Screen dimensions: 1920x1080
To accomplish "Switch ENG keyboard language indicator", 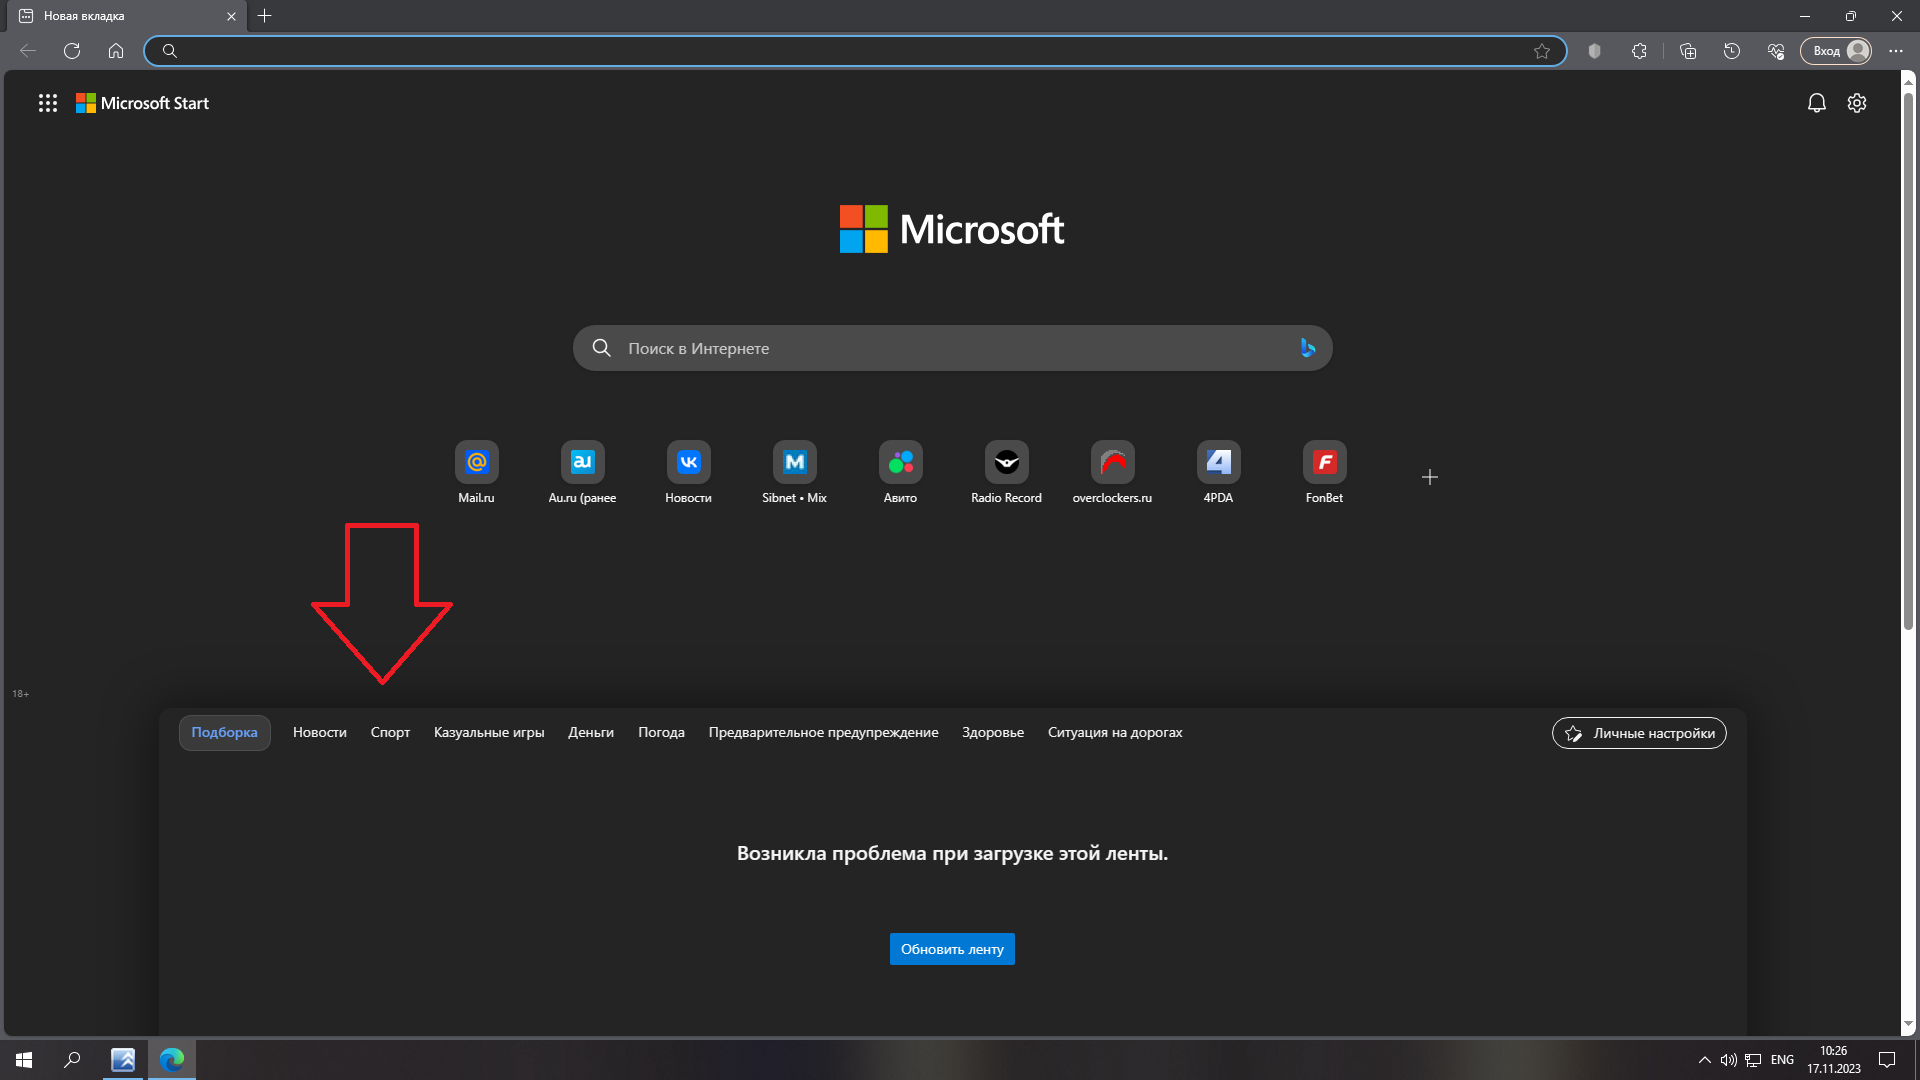I will point(1781,1060).
